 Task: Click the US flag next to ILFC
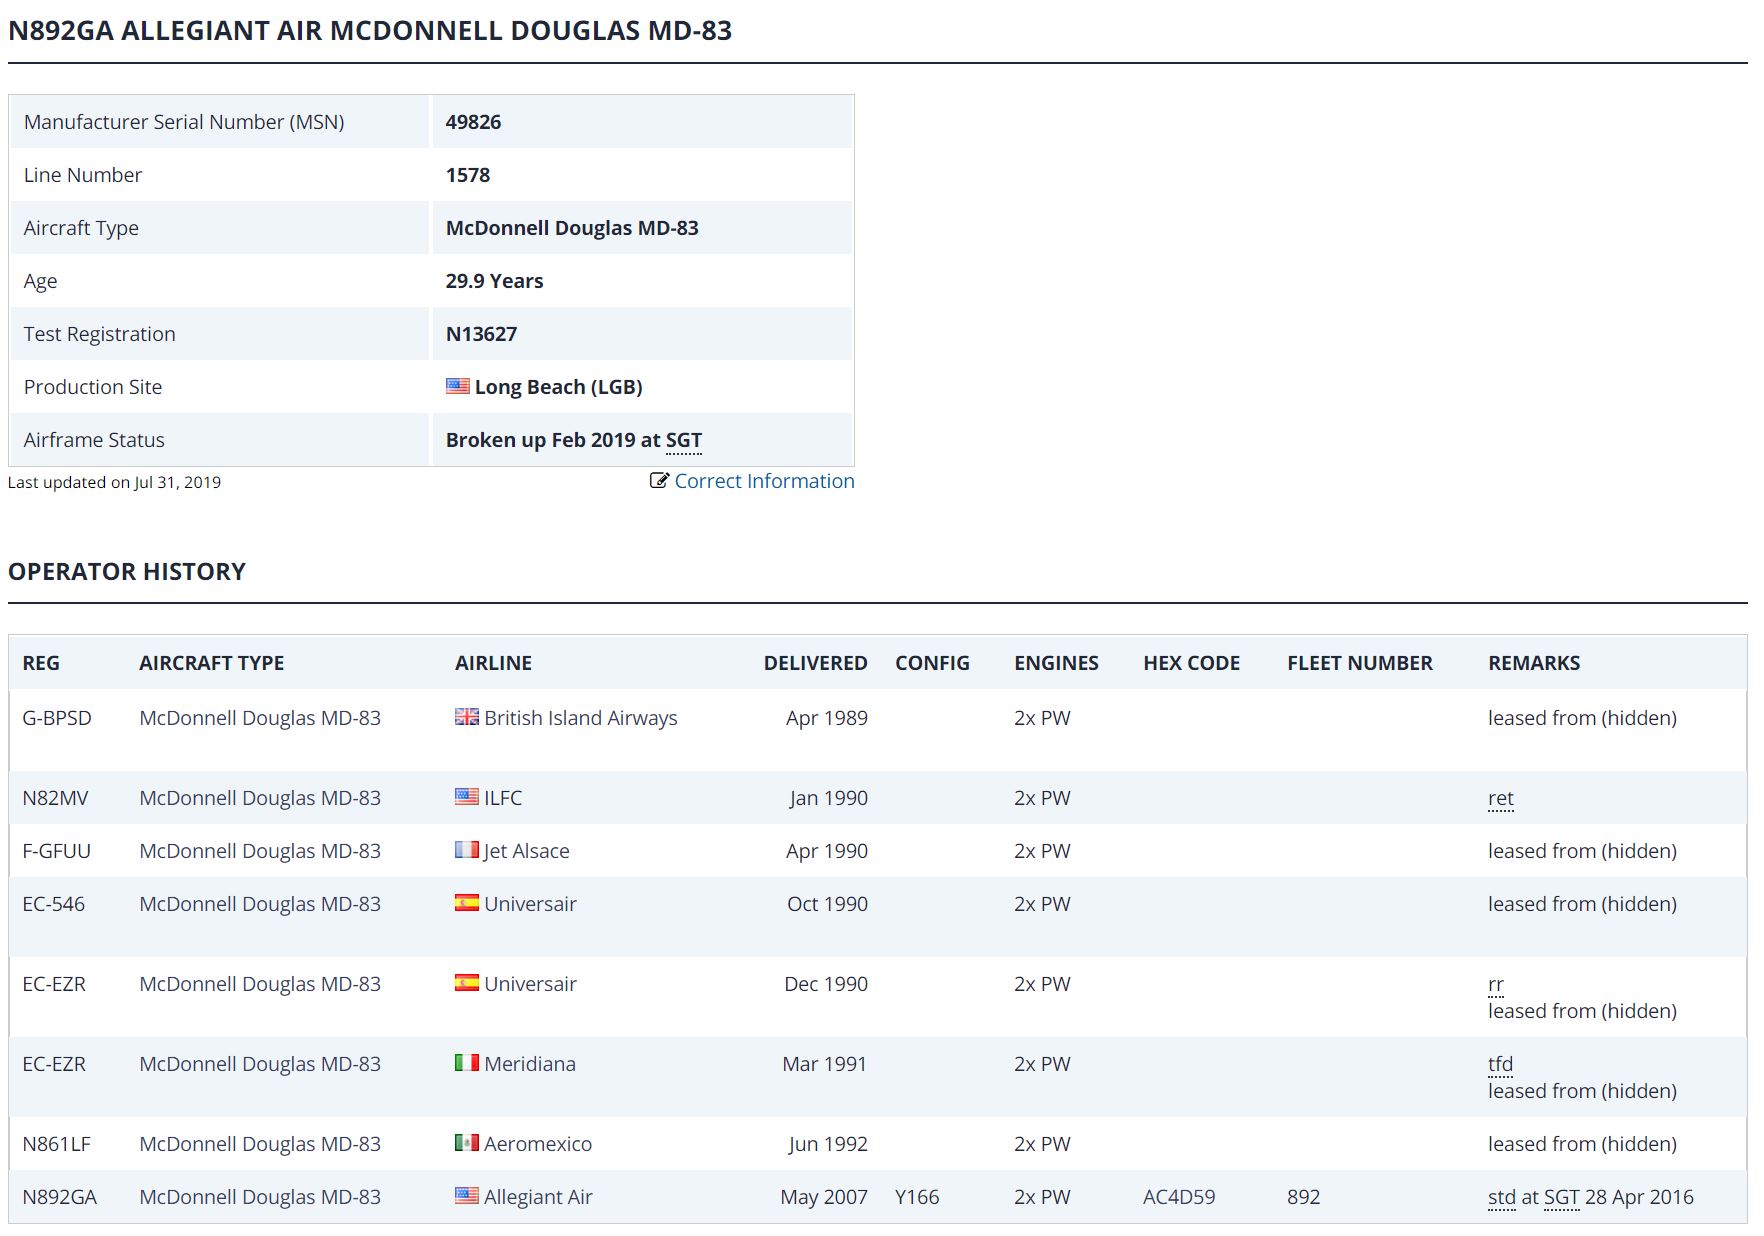pyautogui.click(x=467, y=797)
